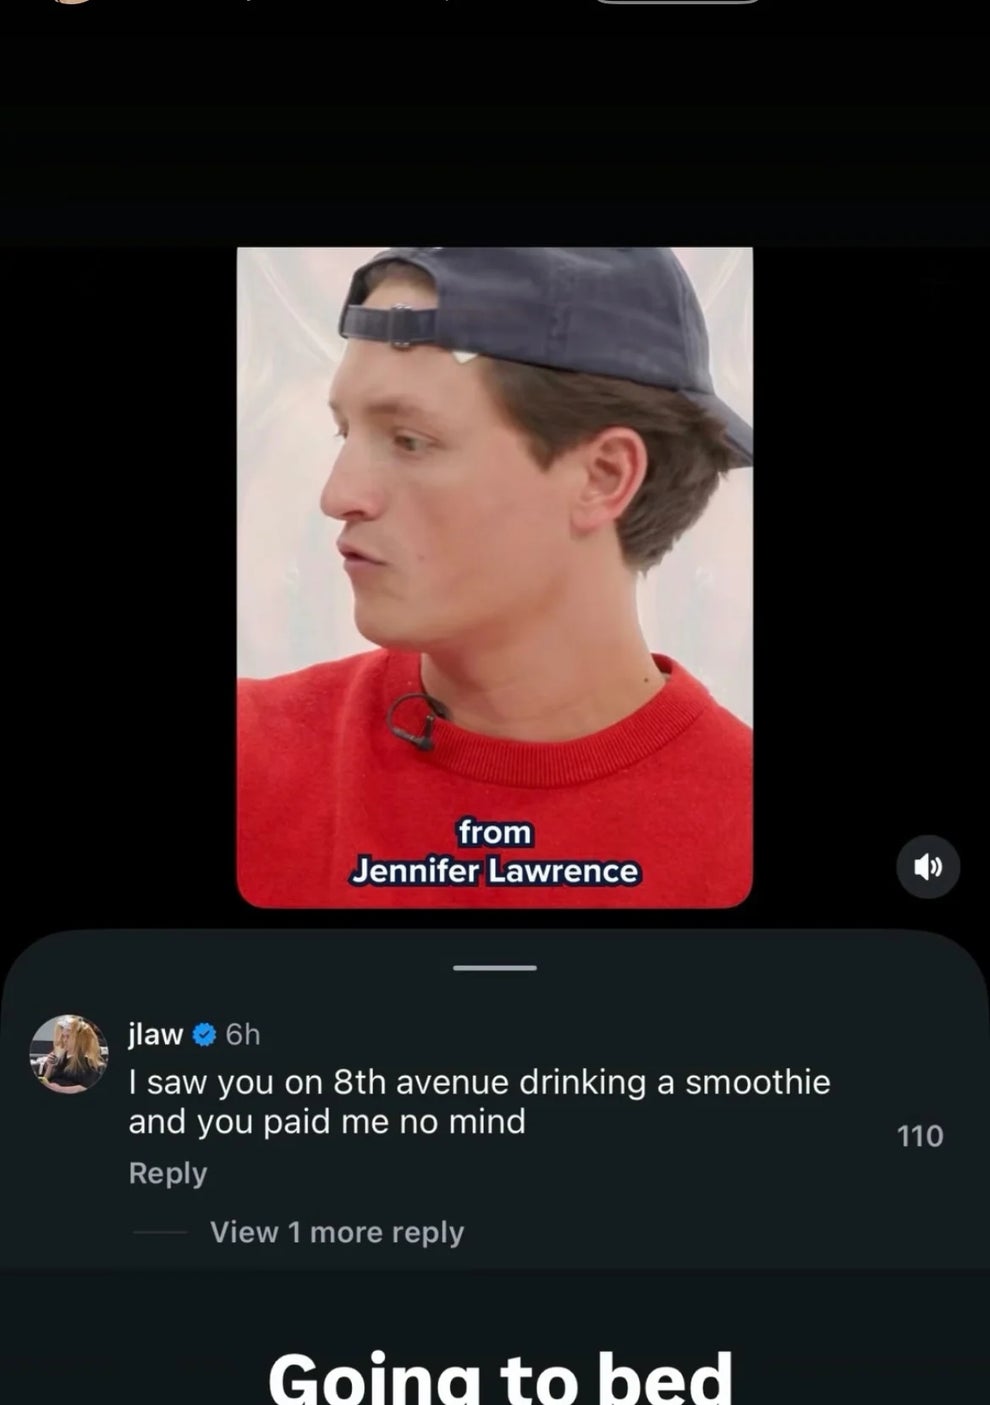Viewport: 990px width, 1405px height.
Task: Reply to jlaw's comment
Action: [x=167, y=1173]
